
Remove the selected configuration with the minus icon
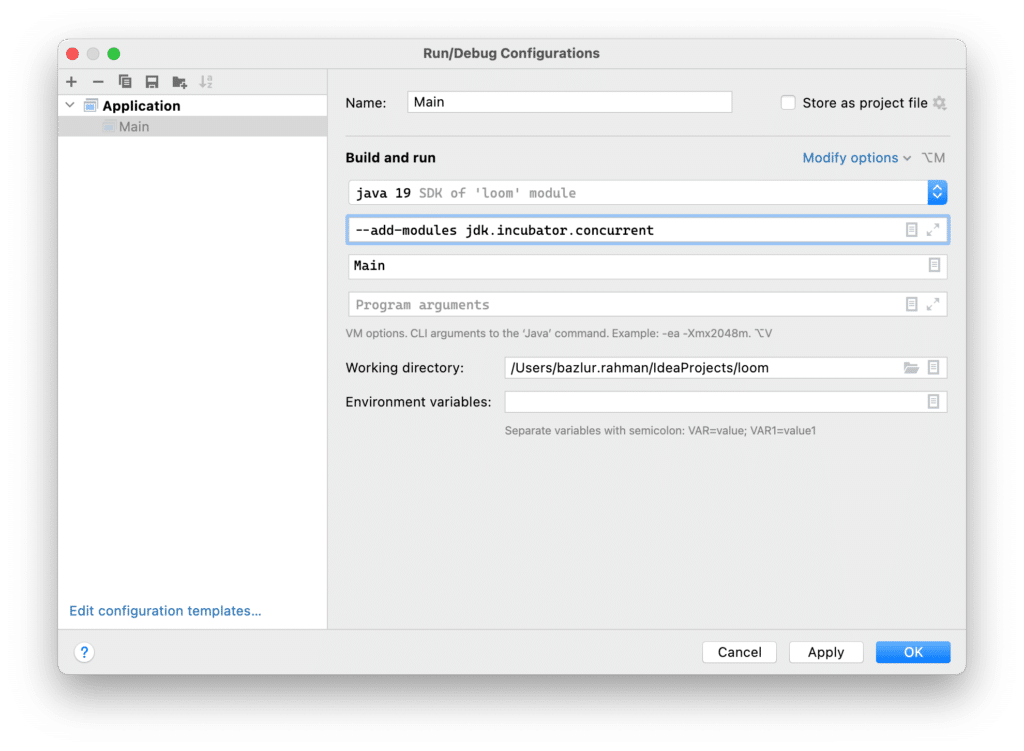coord(98,82)
